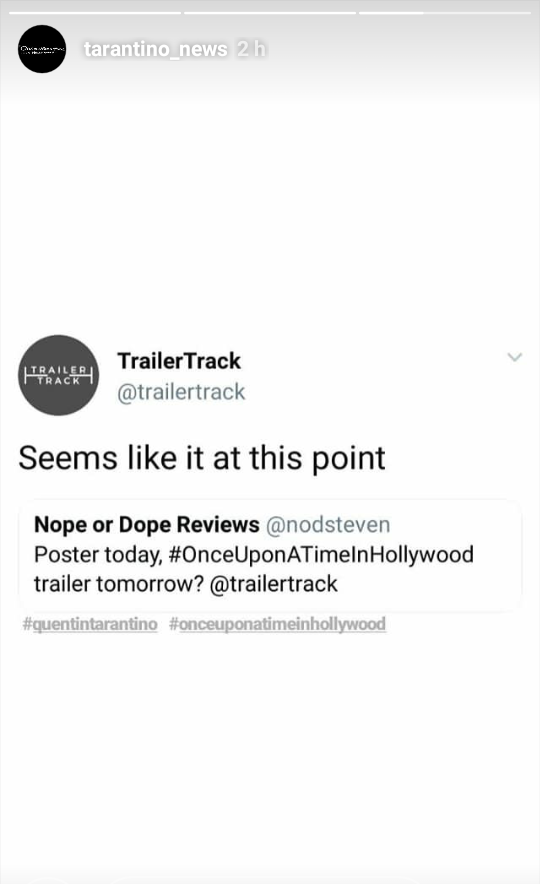Tap the second story progress bar segment
Image resolution: width=540 pixels, height=884 pixels.
270,12
